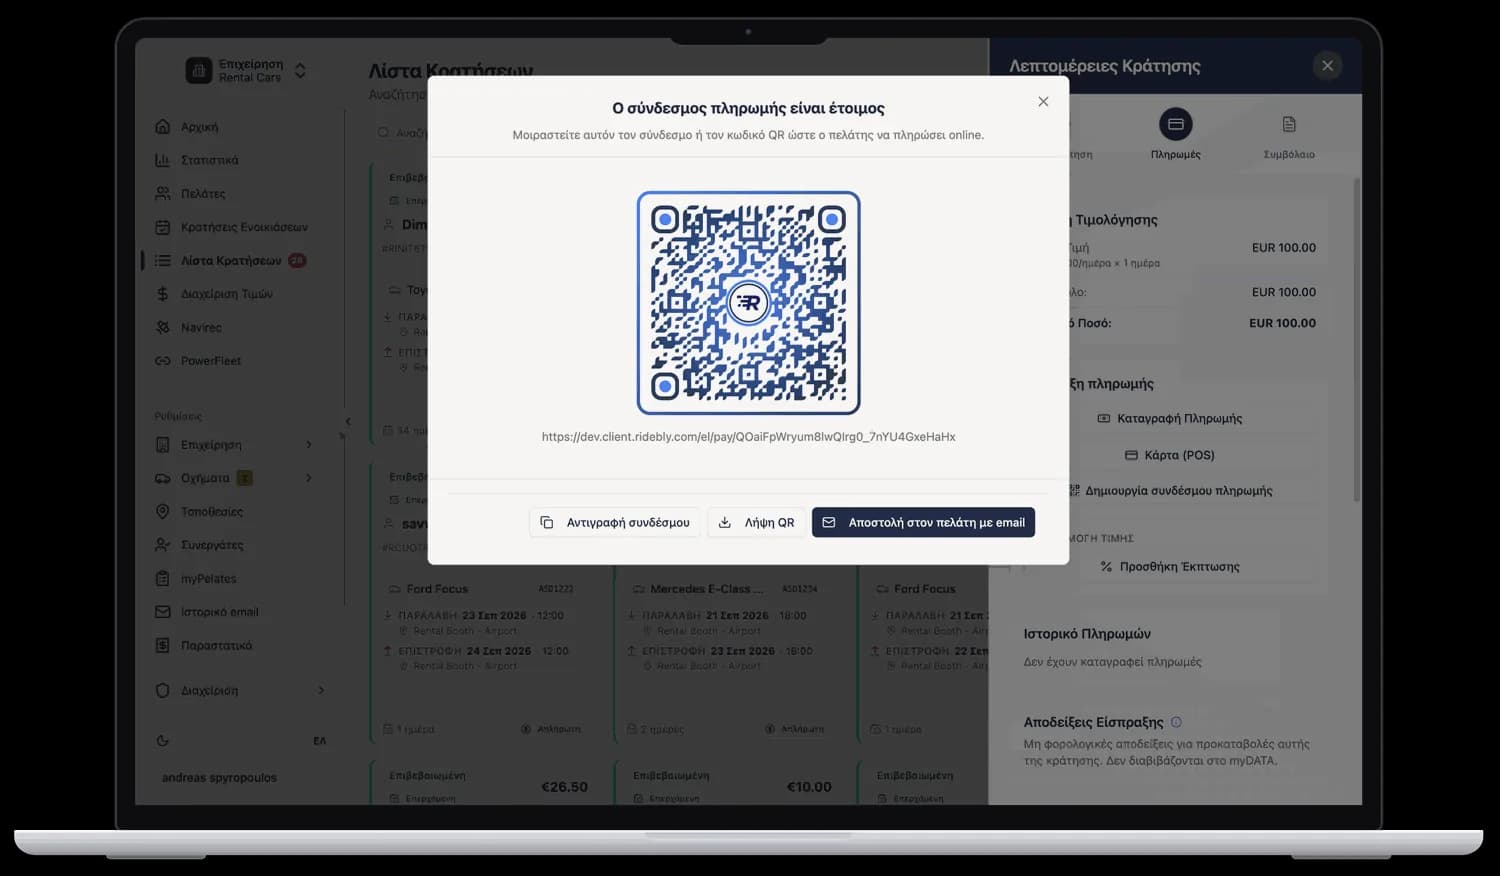Open the Αρχική home icon in sidebar

(163, 127)
